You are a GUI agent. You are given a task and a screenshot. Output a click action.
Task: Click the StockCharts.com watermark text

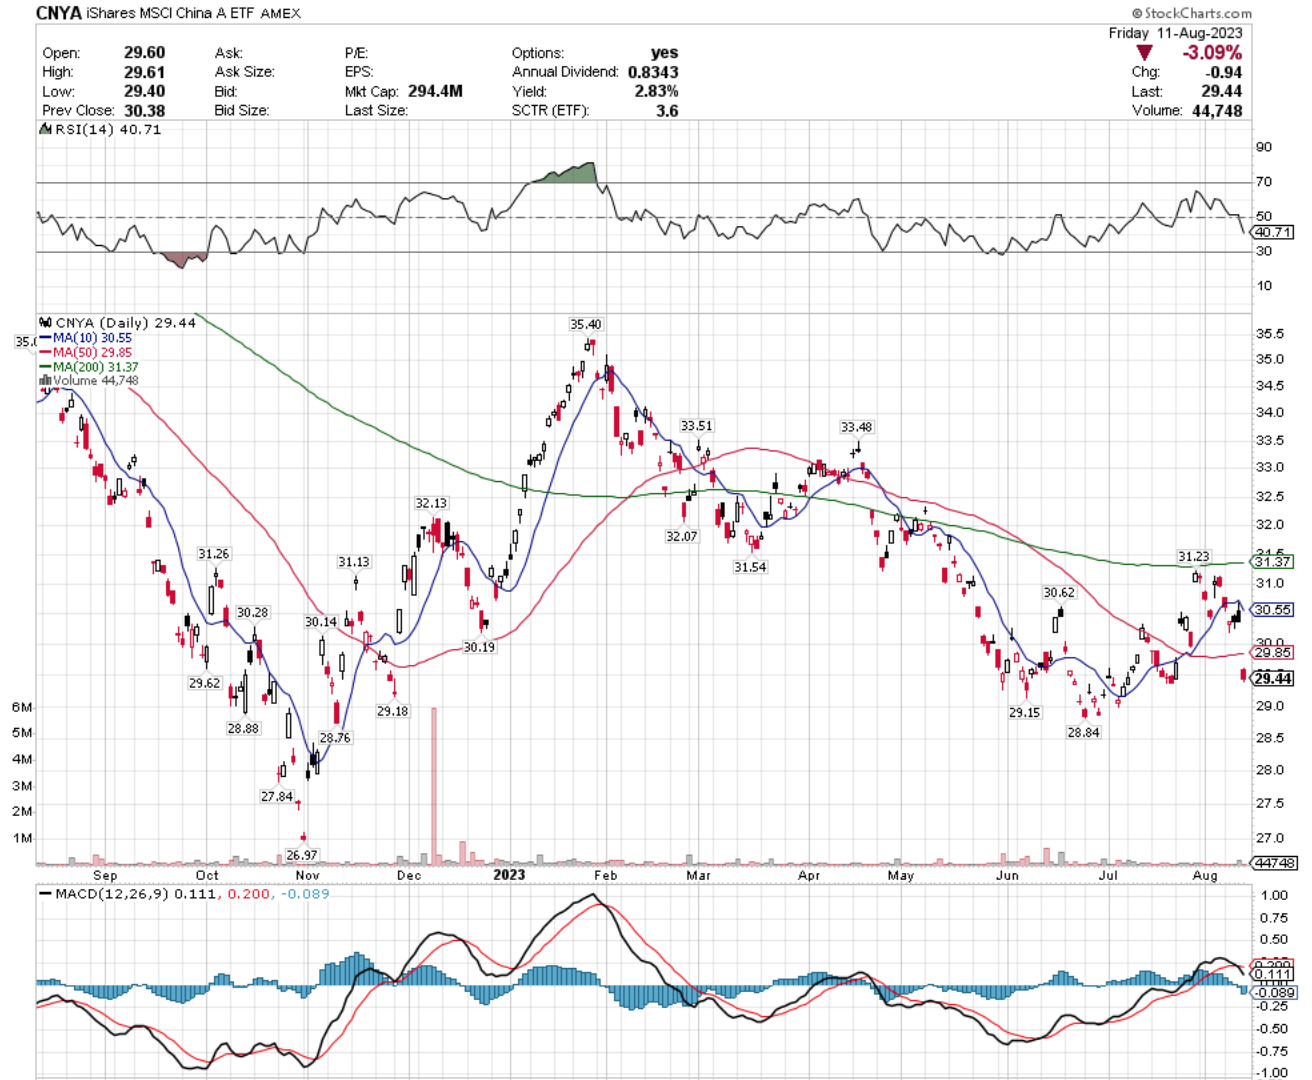[x=1192, y=13]
